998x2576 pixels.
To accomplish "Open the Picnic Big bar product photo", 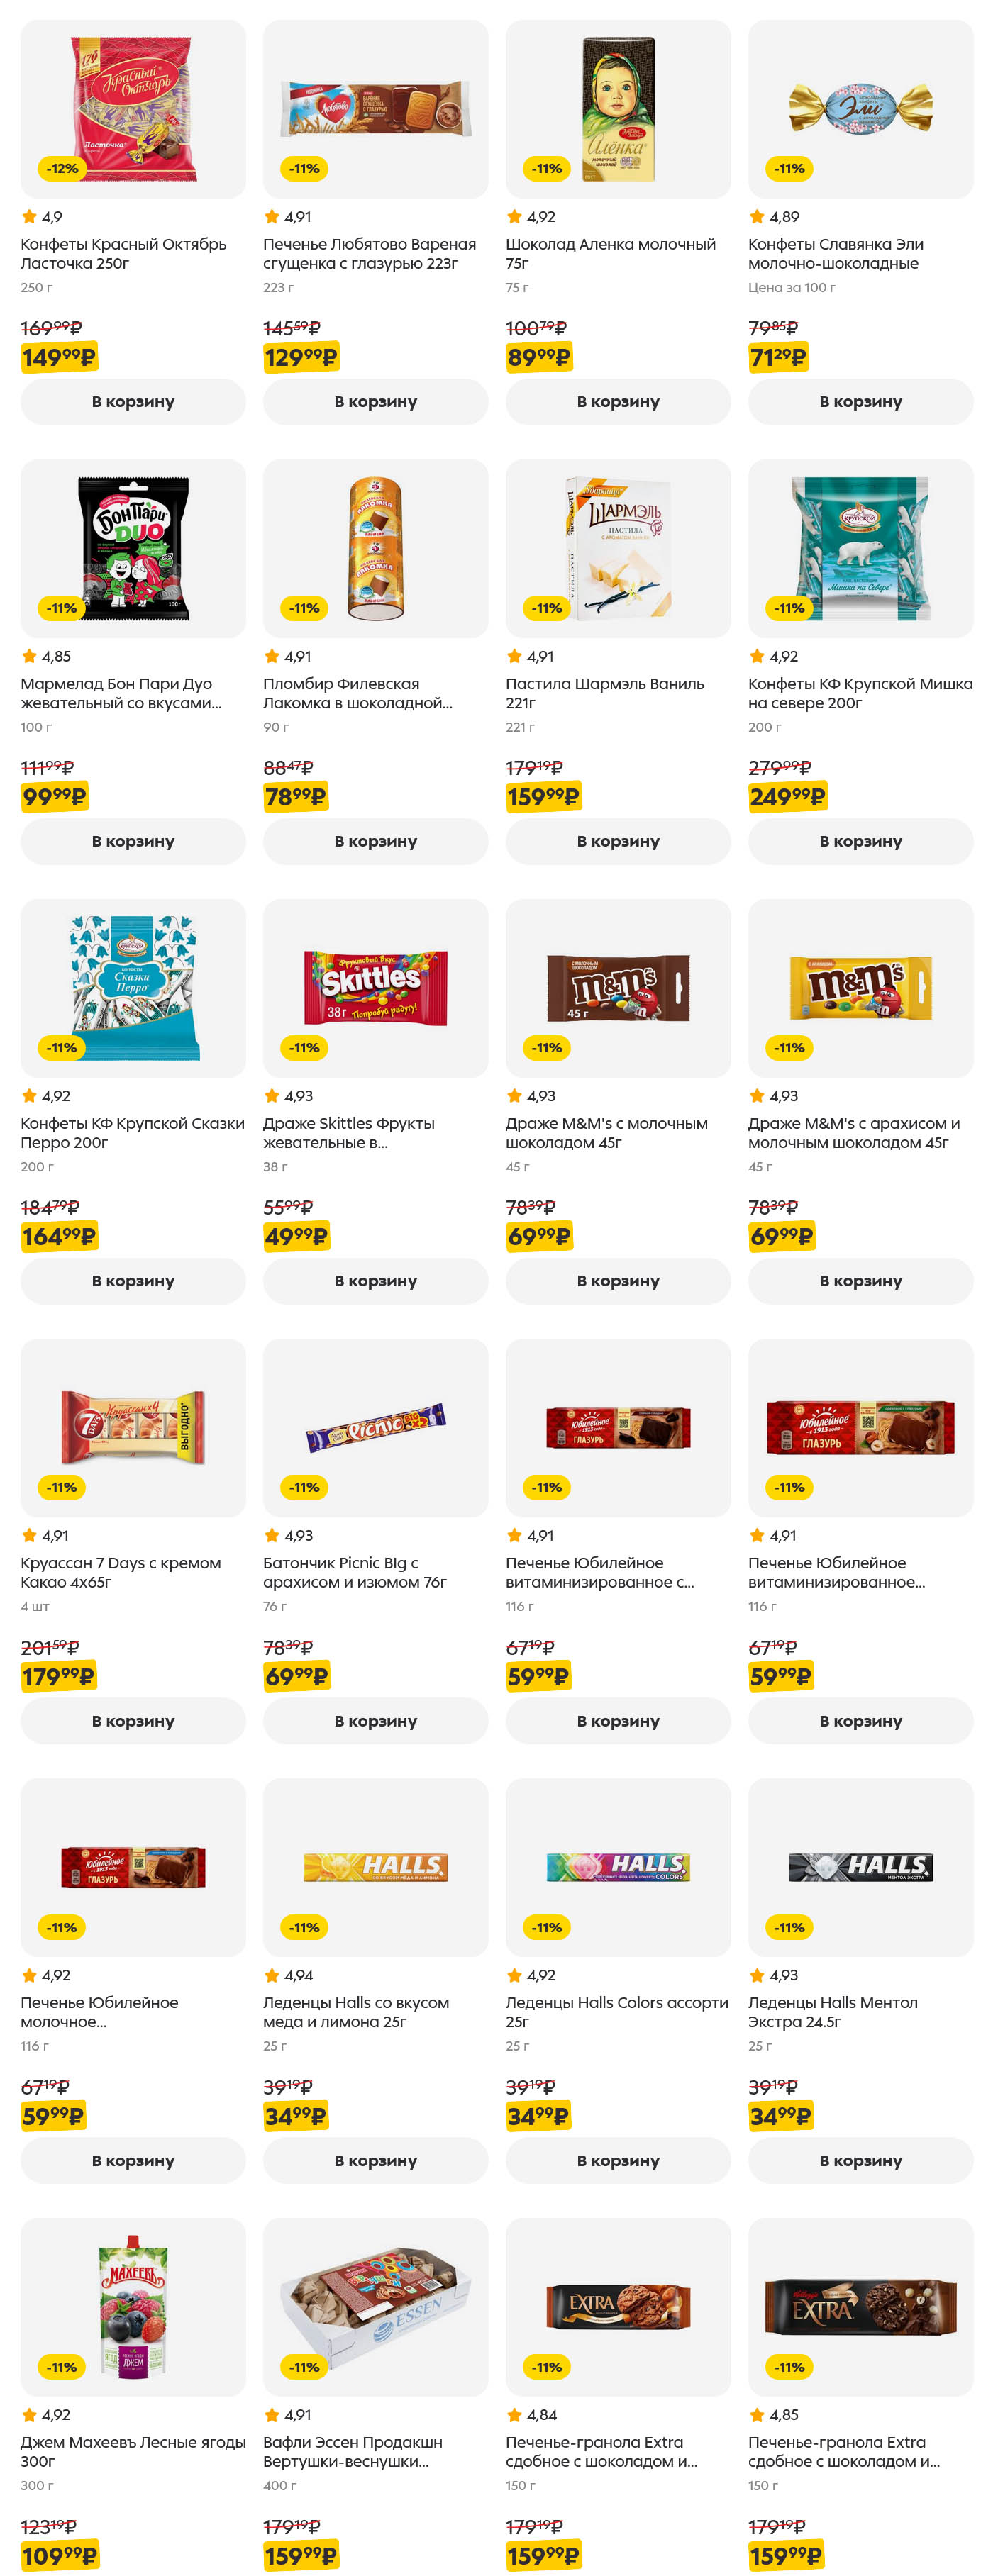I will [375, 1427].
